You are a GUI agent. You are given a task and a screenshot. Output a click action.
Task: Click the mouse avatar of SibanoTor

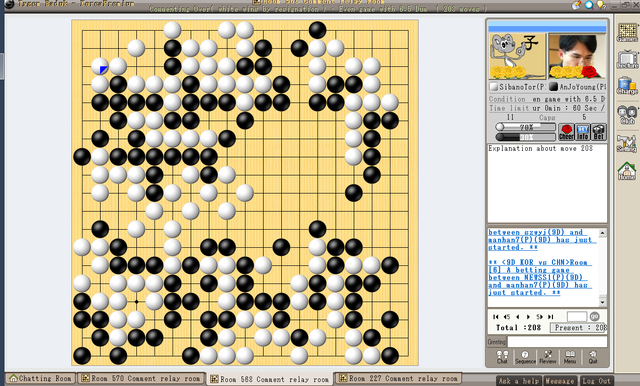(x=517, y=56)
